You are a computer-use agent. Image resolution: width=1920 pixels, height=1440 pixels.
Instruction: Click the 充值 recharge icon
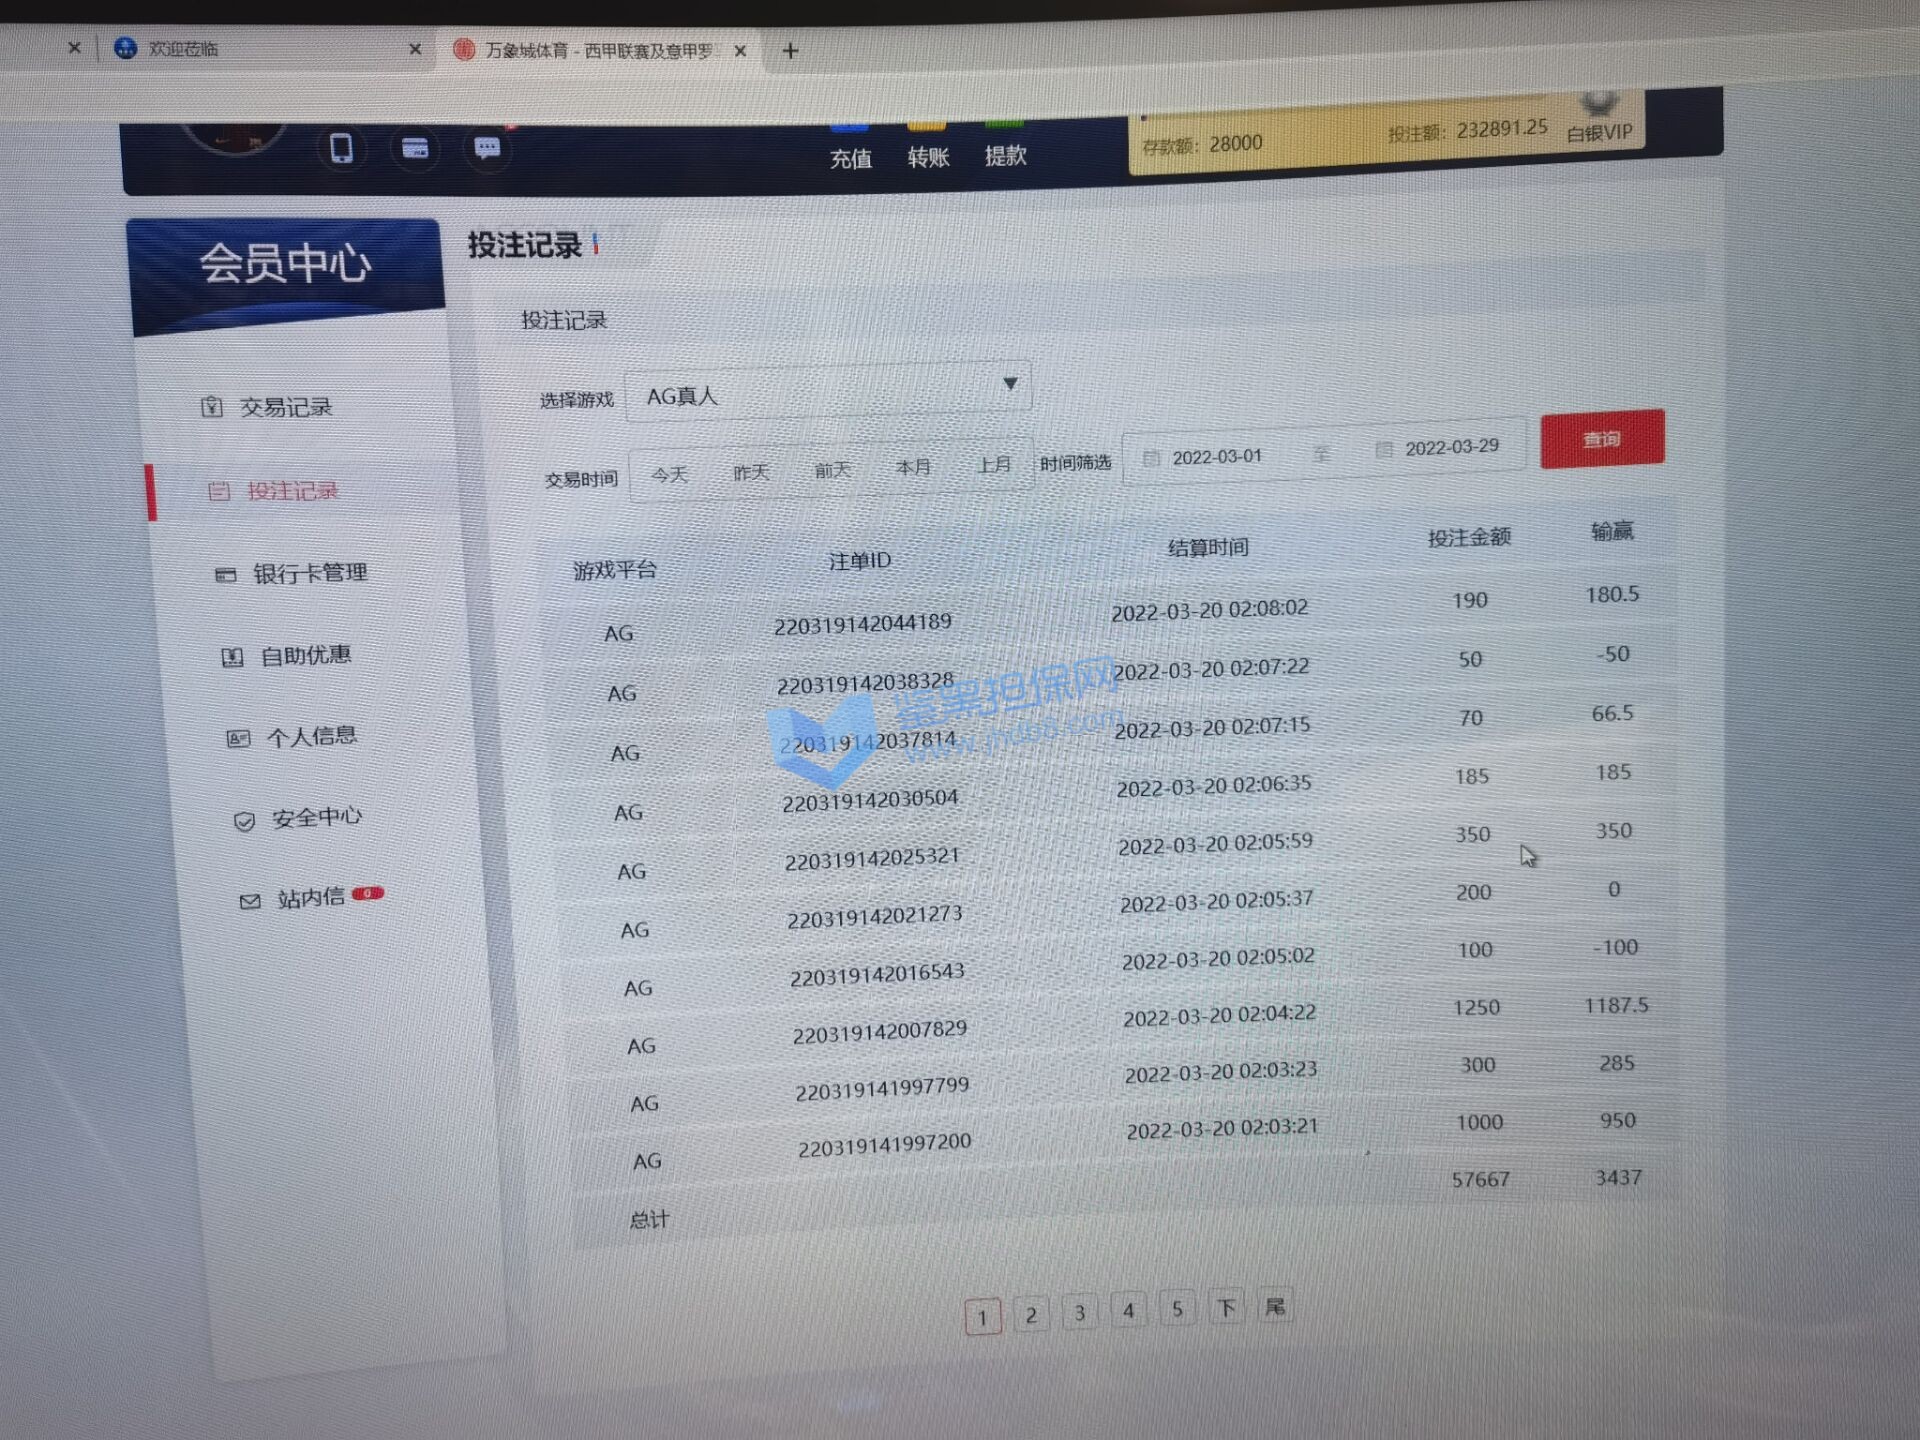pyautogui.click(x=850, y=152)
